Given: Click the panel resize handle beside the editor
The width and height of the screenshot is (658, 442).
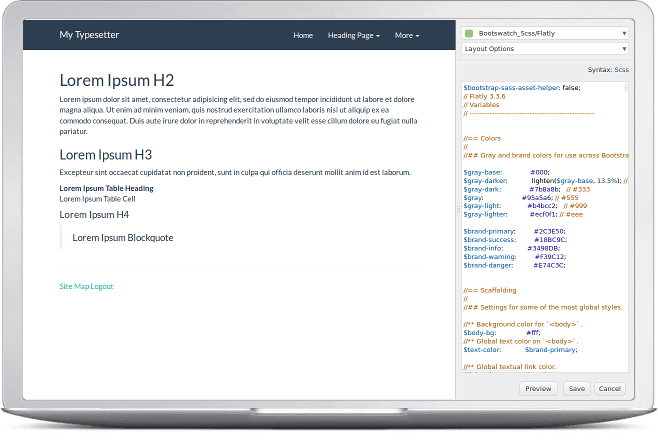Looking at the screenshot, I should pyautogui.click(x=456, y=210).
